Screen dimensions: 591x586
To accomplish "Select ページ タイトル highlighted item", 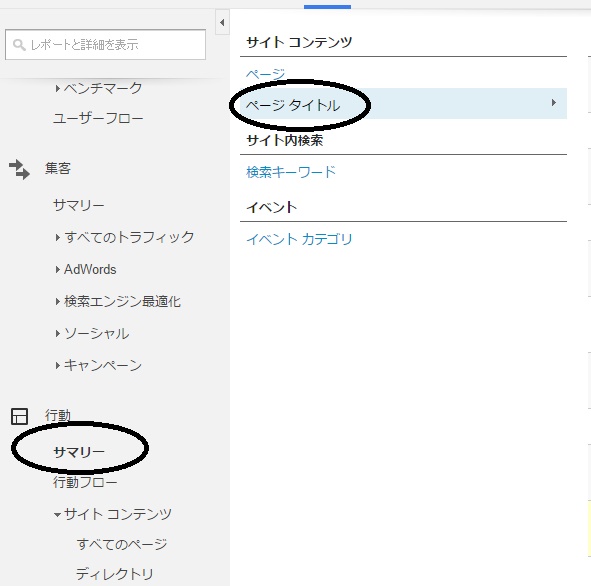I will [403, 104].
